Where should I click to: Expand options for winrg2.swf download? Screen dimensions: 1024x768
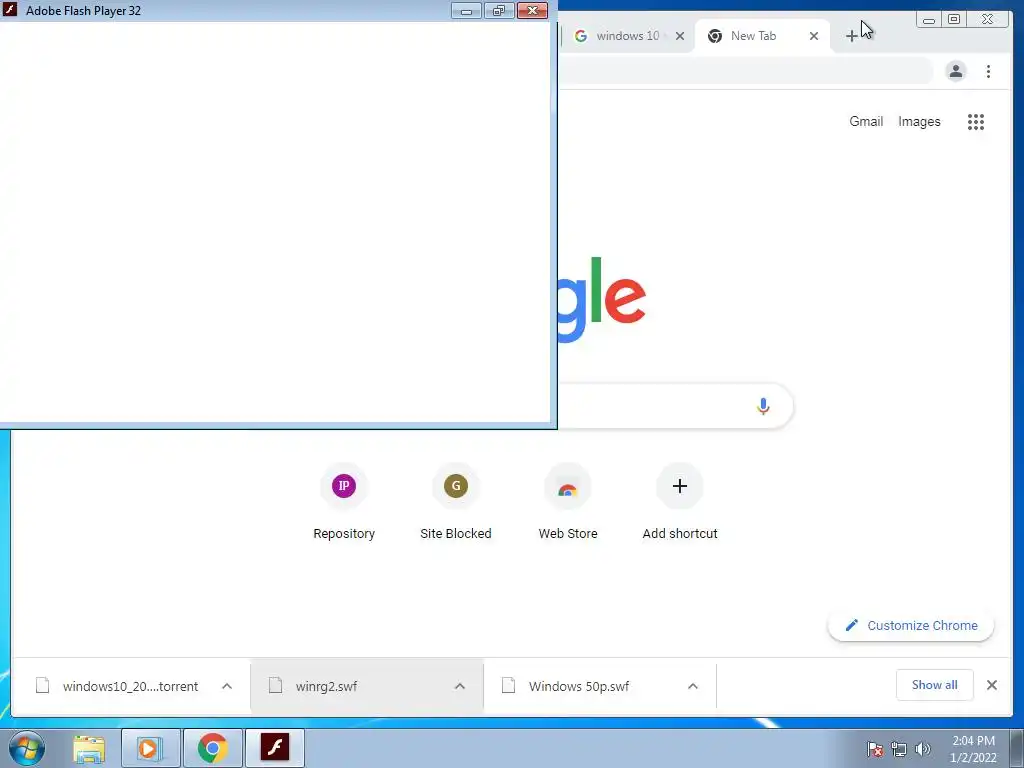coord(460,686)
